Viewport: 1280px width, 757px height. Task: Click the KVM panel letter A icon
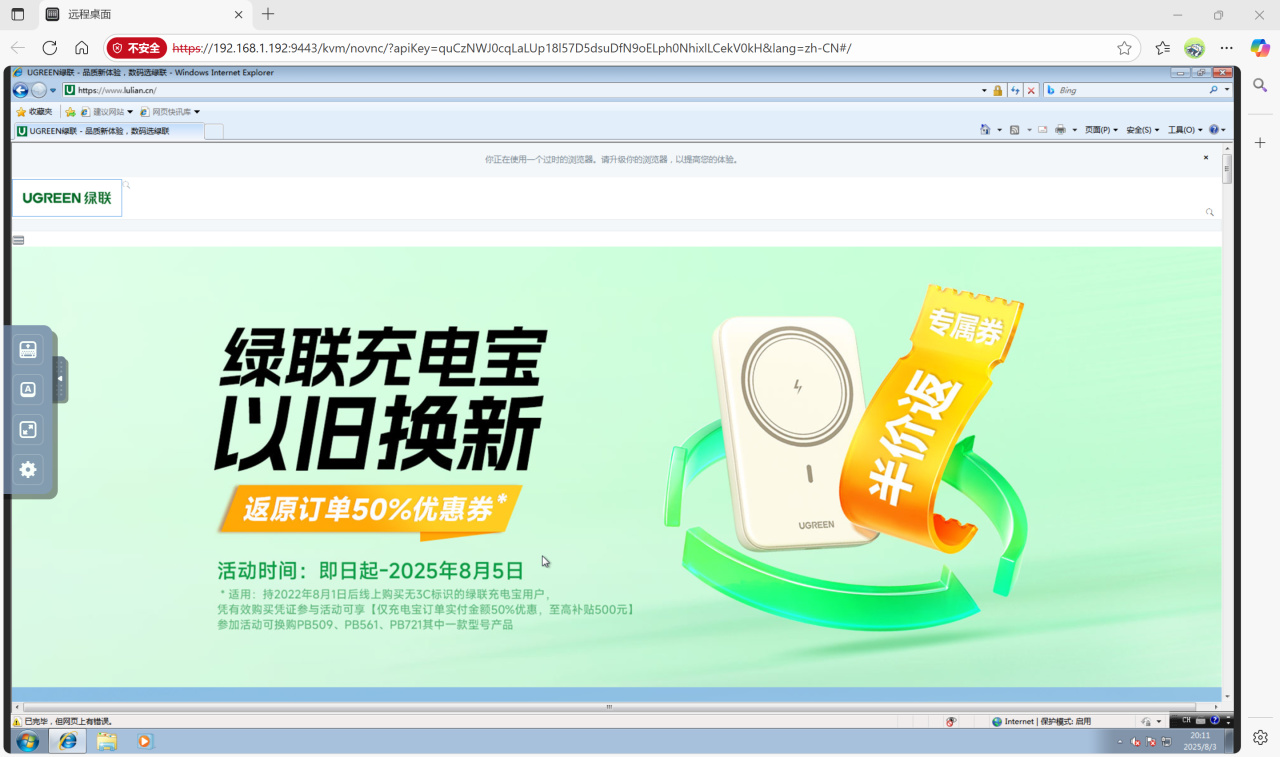tap(28, 390)
